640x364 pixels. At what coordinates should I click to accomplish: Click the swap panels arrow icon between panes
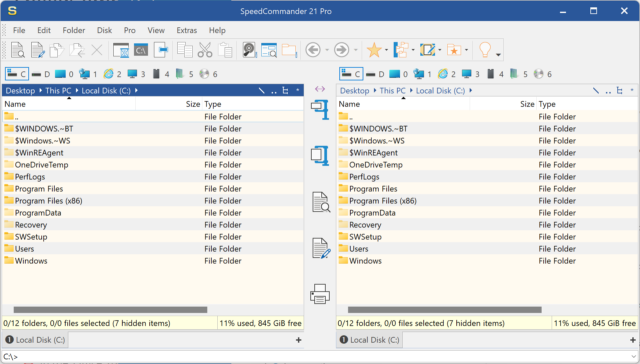click(320, 89)
